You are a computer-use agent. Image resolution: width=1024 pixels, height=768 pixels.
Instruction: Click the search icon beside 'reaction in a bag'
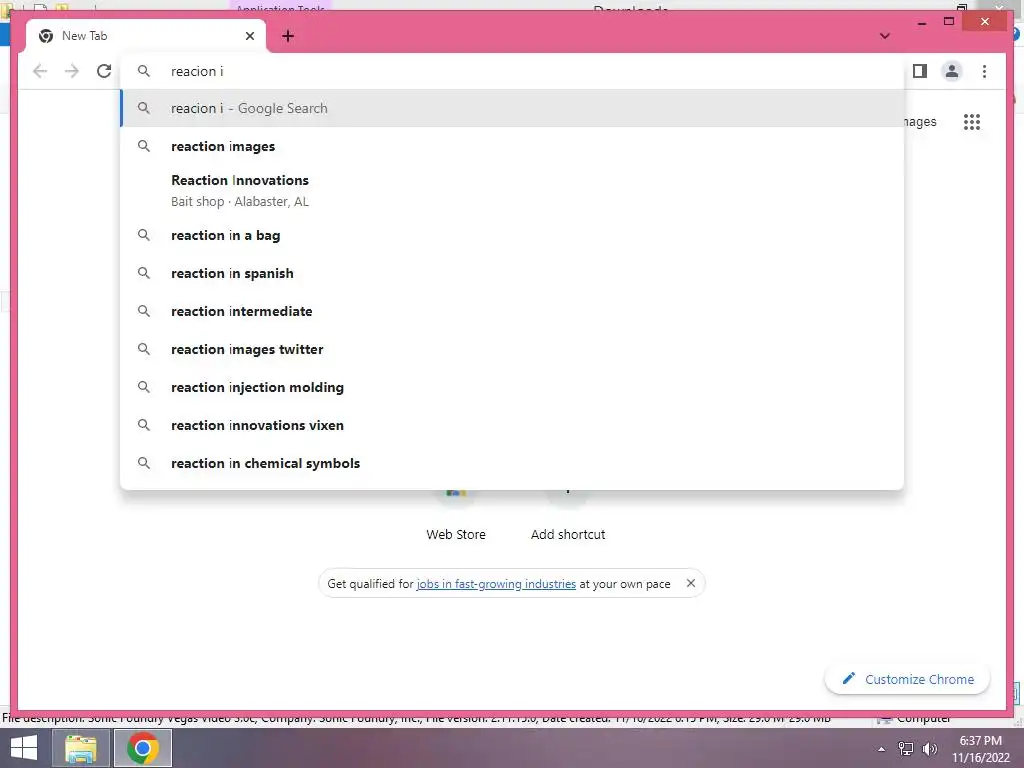[144, 235]
